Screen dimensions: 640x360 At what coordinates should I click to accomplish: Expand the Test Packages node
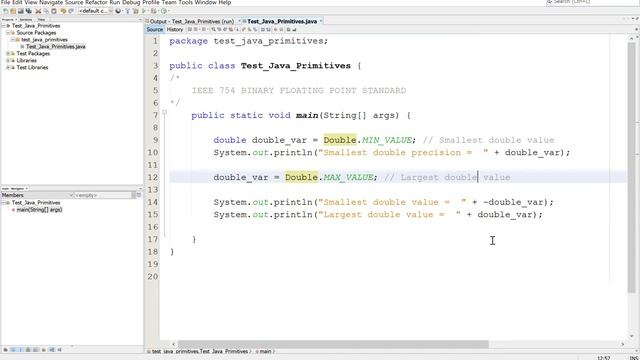click(8, 53)
